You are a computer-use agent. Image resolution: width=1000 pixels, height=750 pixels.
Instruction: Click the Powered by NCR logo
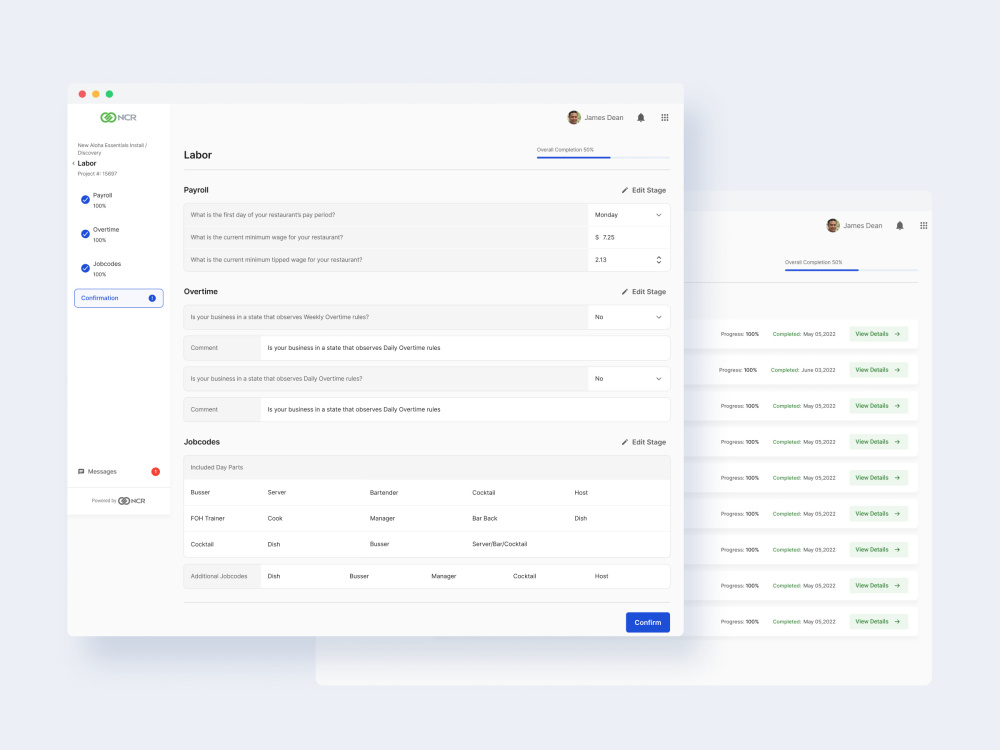131,501
